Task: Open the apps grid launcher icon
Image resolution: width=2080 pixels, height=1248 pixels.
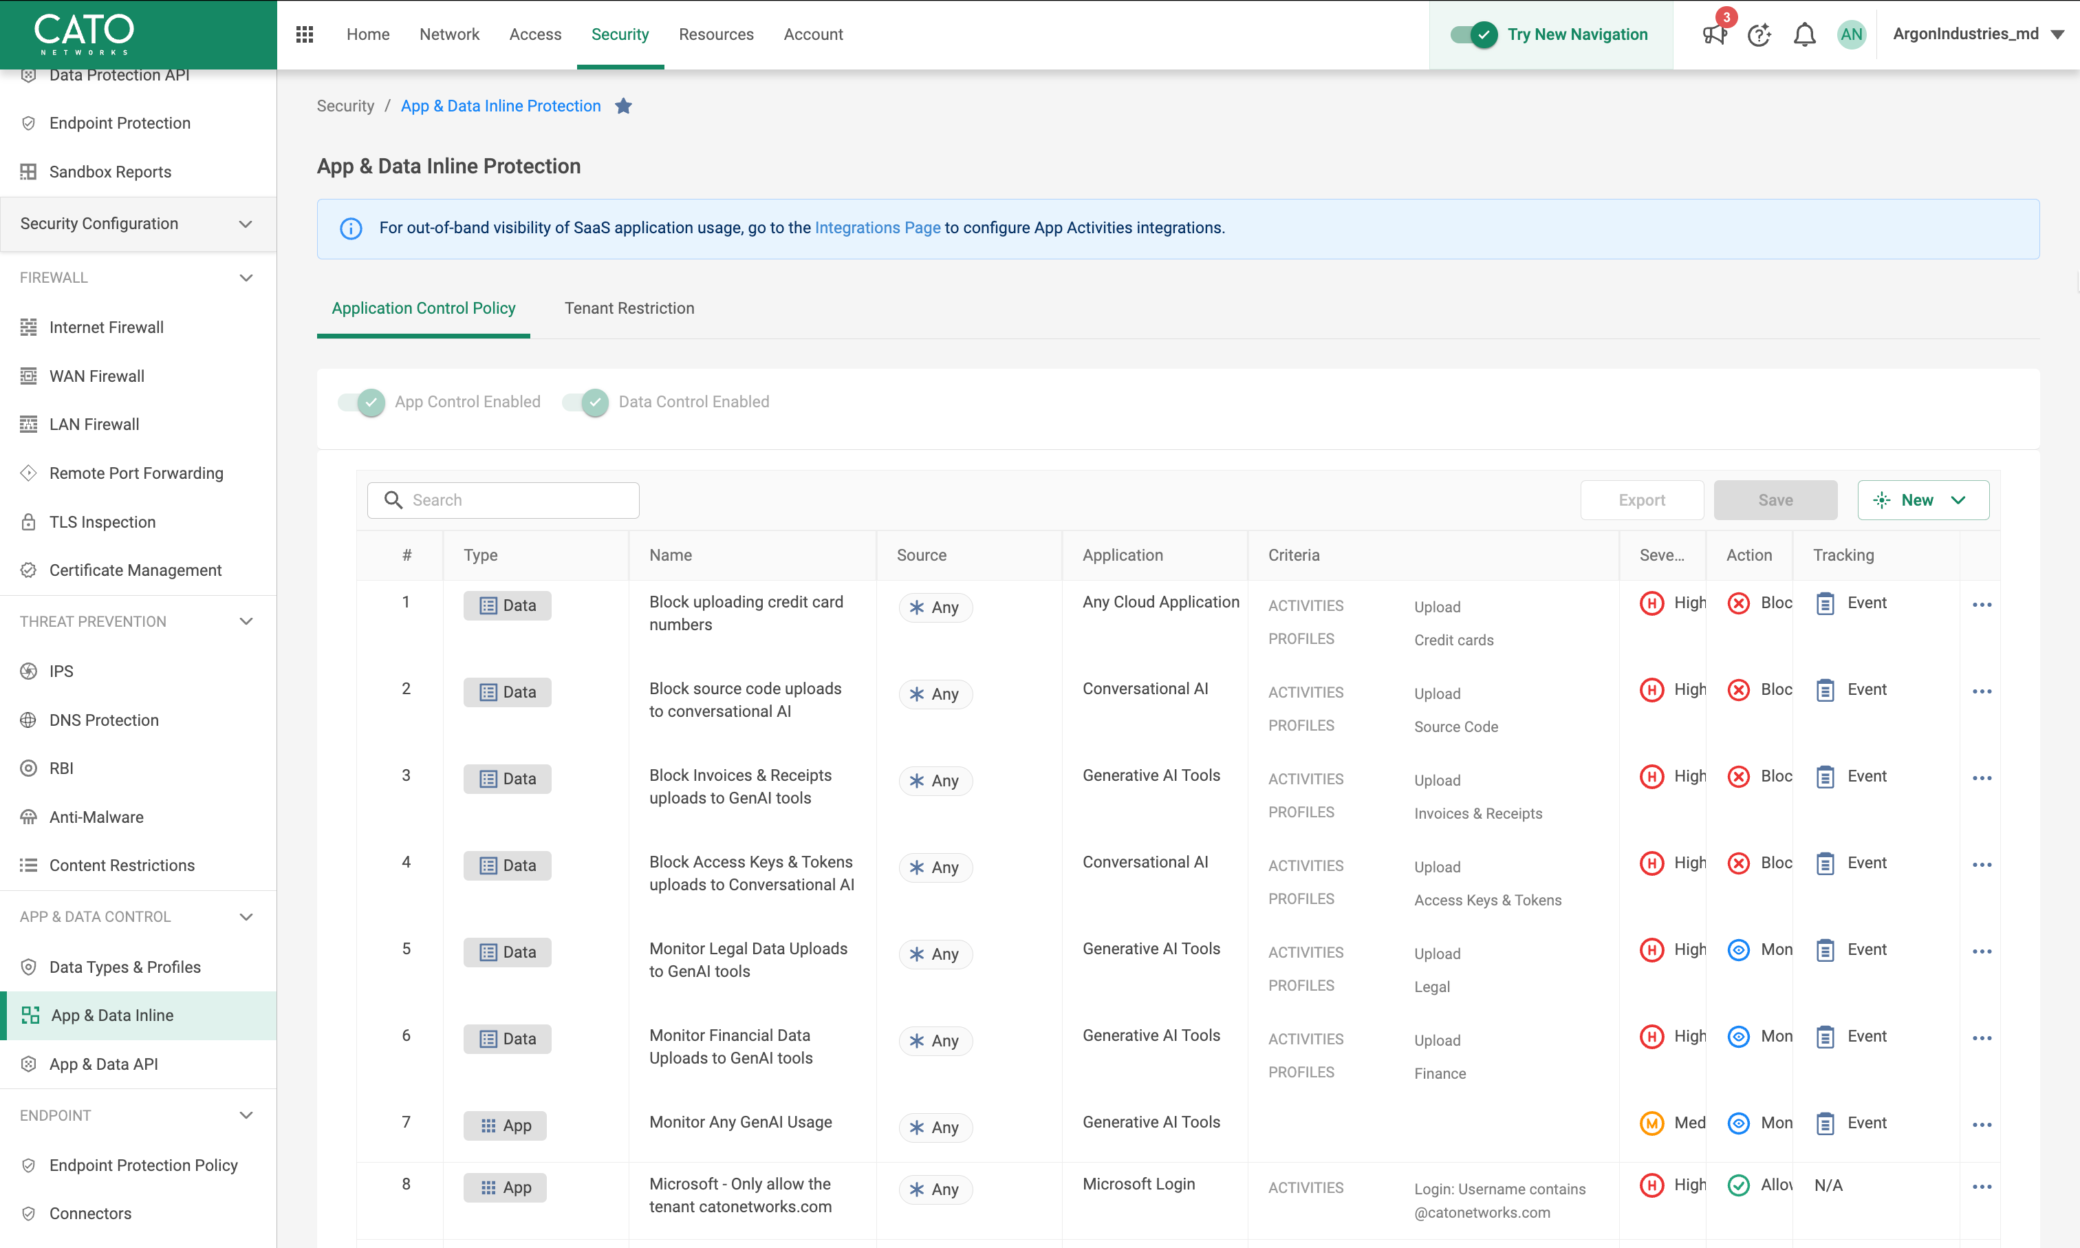Action: (x=305, y=34)
